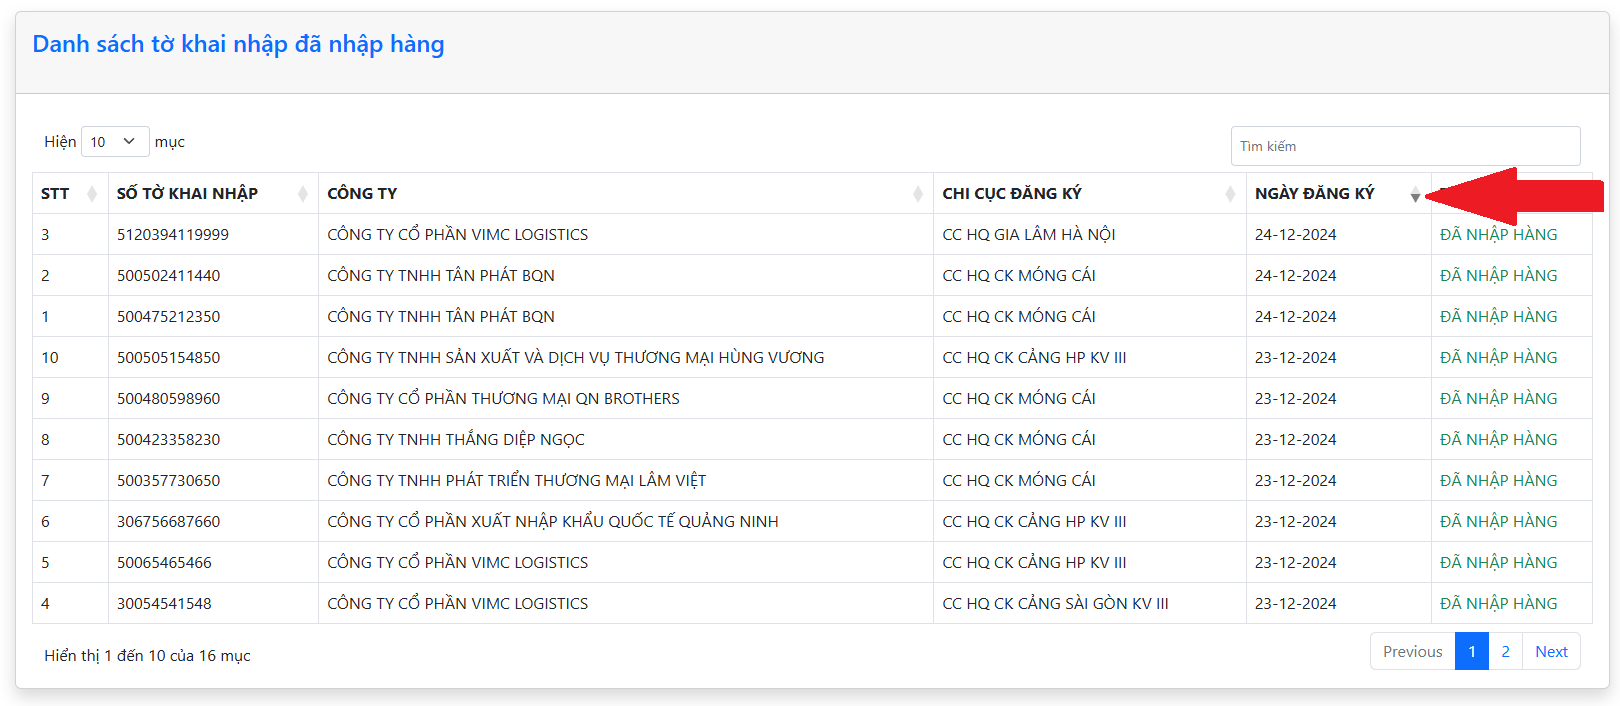Click CC HQ CK CẢNG SÀI GÒN KV III cell
Screen dimensions: 1620x706
[x=1054, y=604]
